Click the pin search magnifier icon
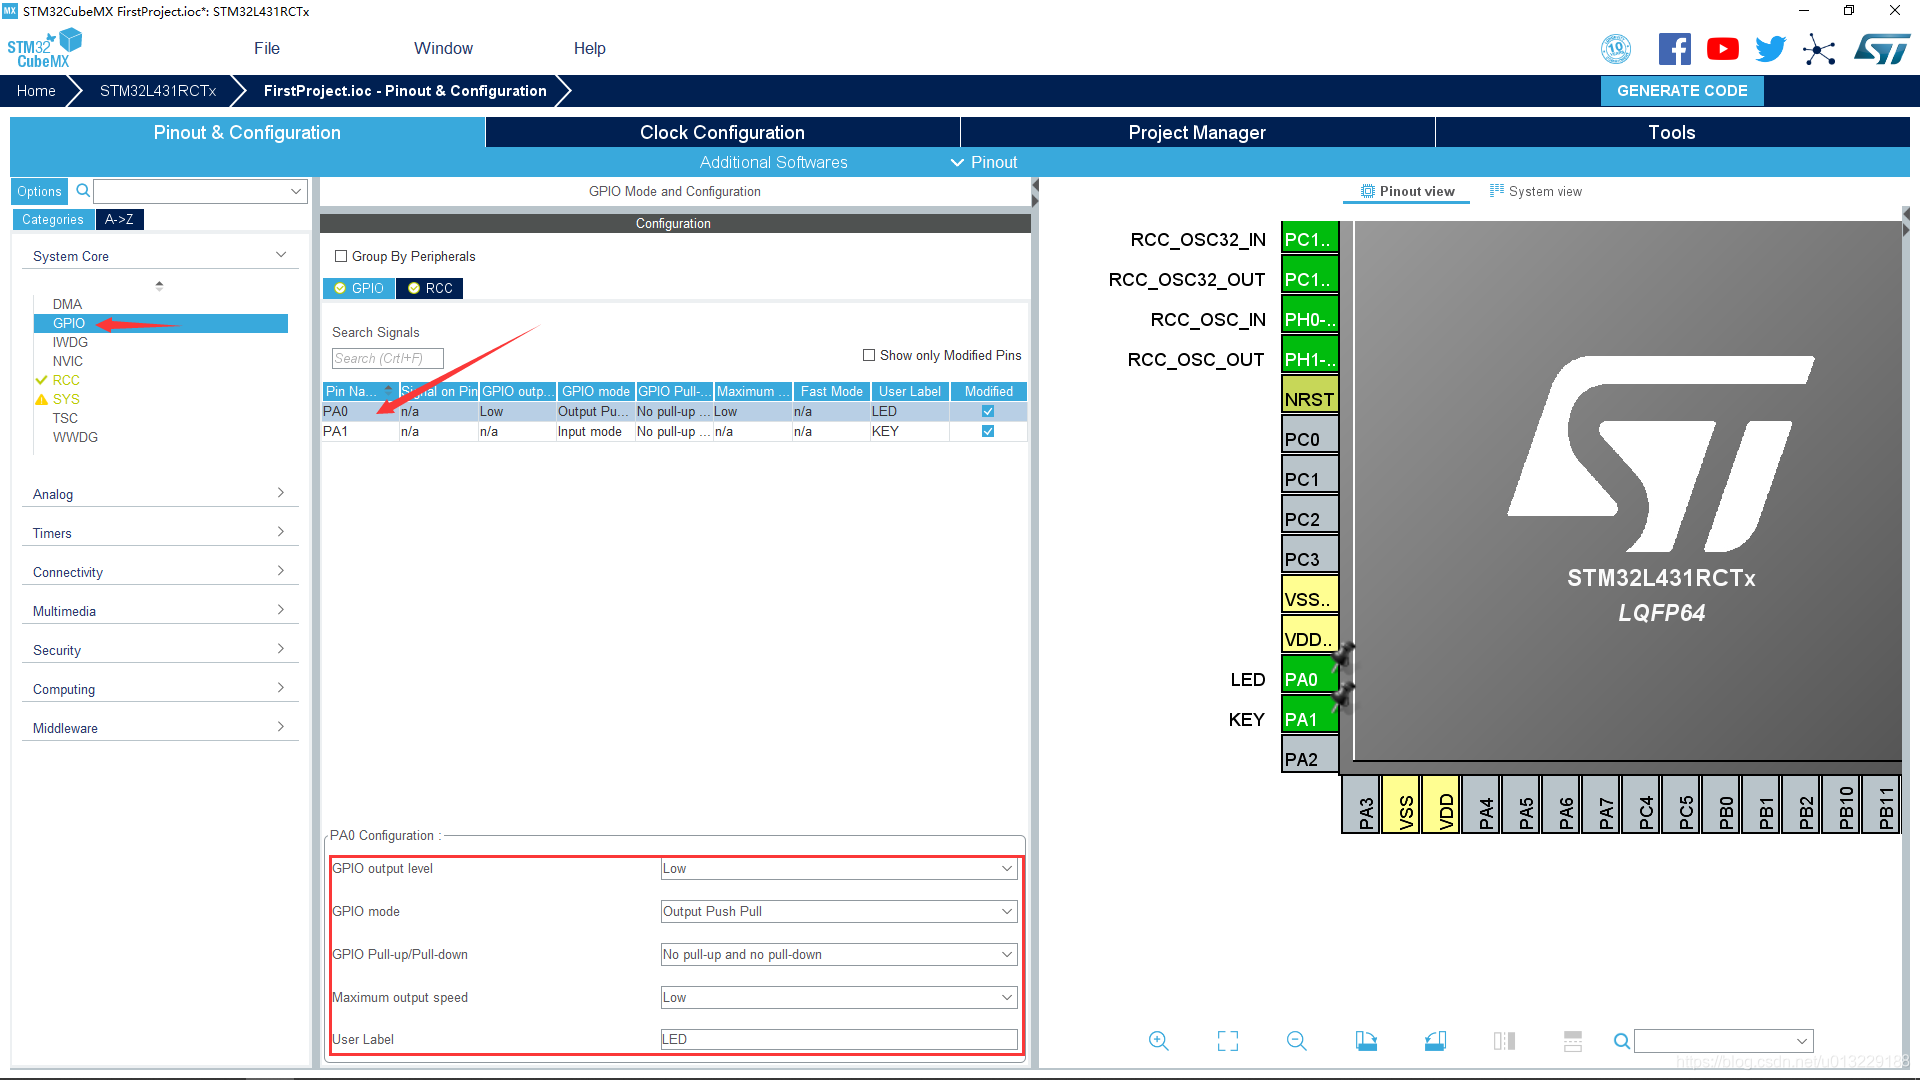The image size is (1920, 1080). click(x=1622, y=1041)
